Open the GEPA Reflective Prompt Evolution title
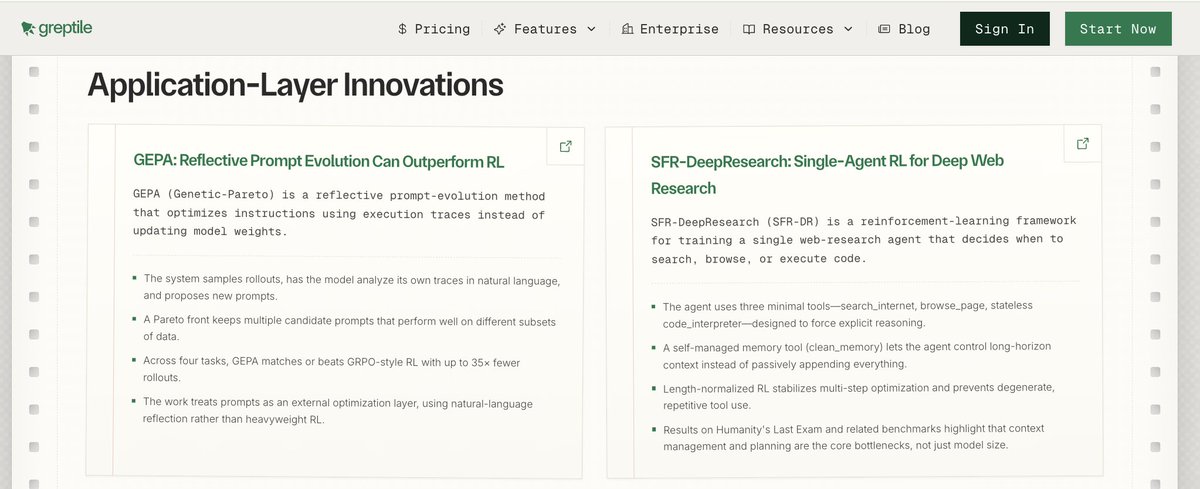Viewport: 1200px width, 489px height. (x=319, y=161)
